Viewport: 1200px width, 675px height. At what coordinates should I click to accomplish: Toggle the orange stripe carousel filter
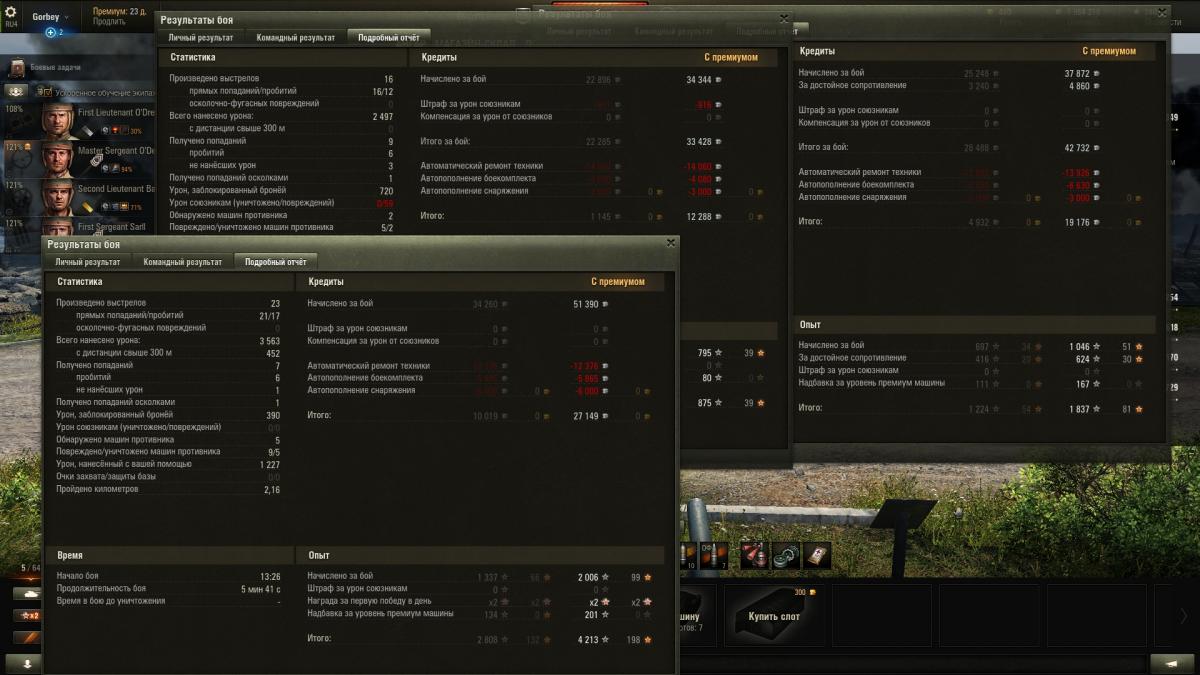click(27, 636)
